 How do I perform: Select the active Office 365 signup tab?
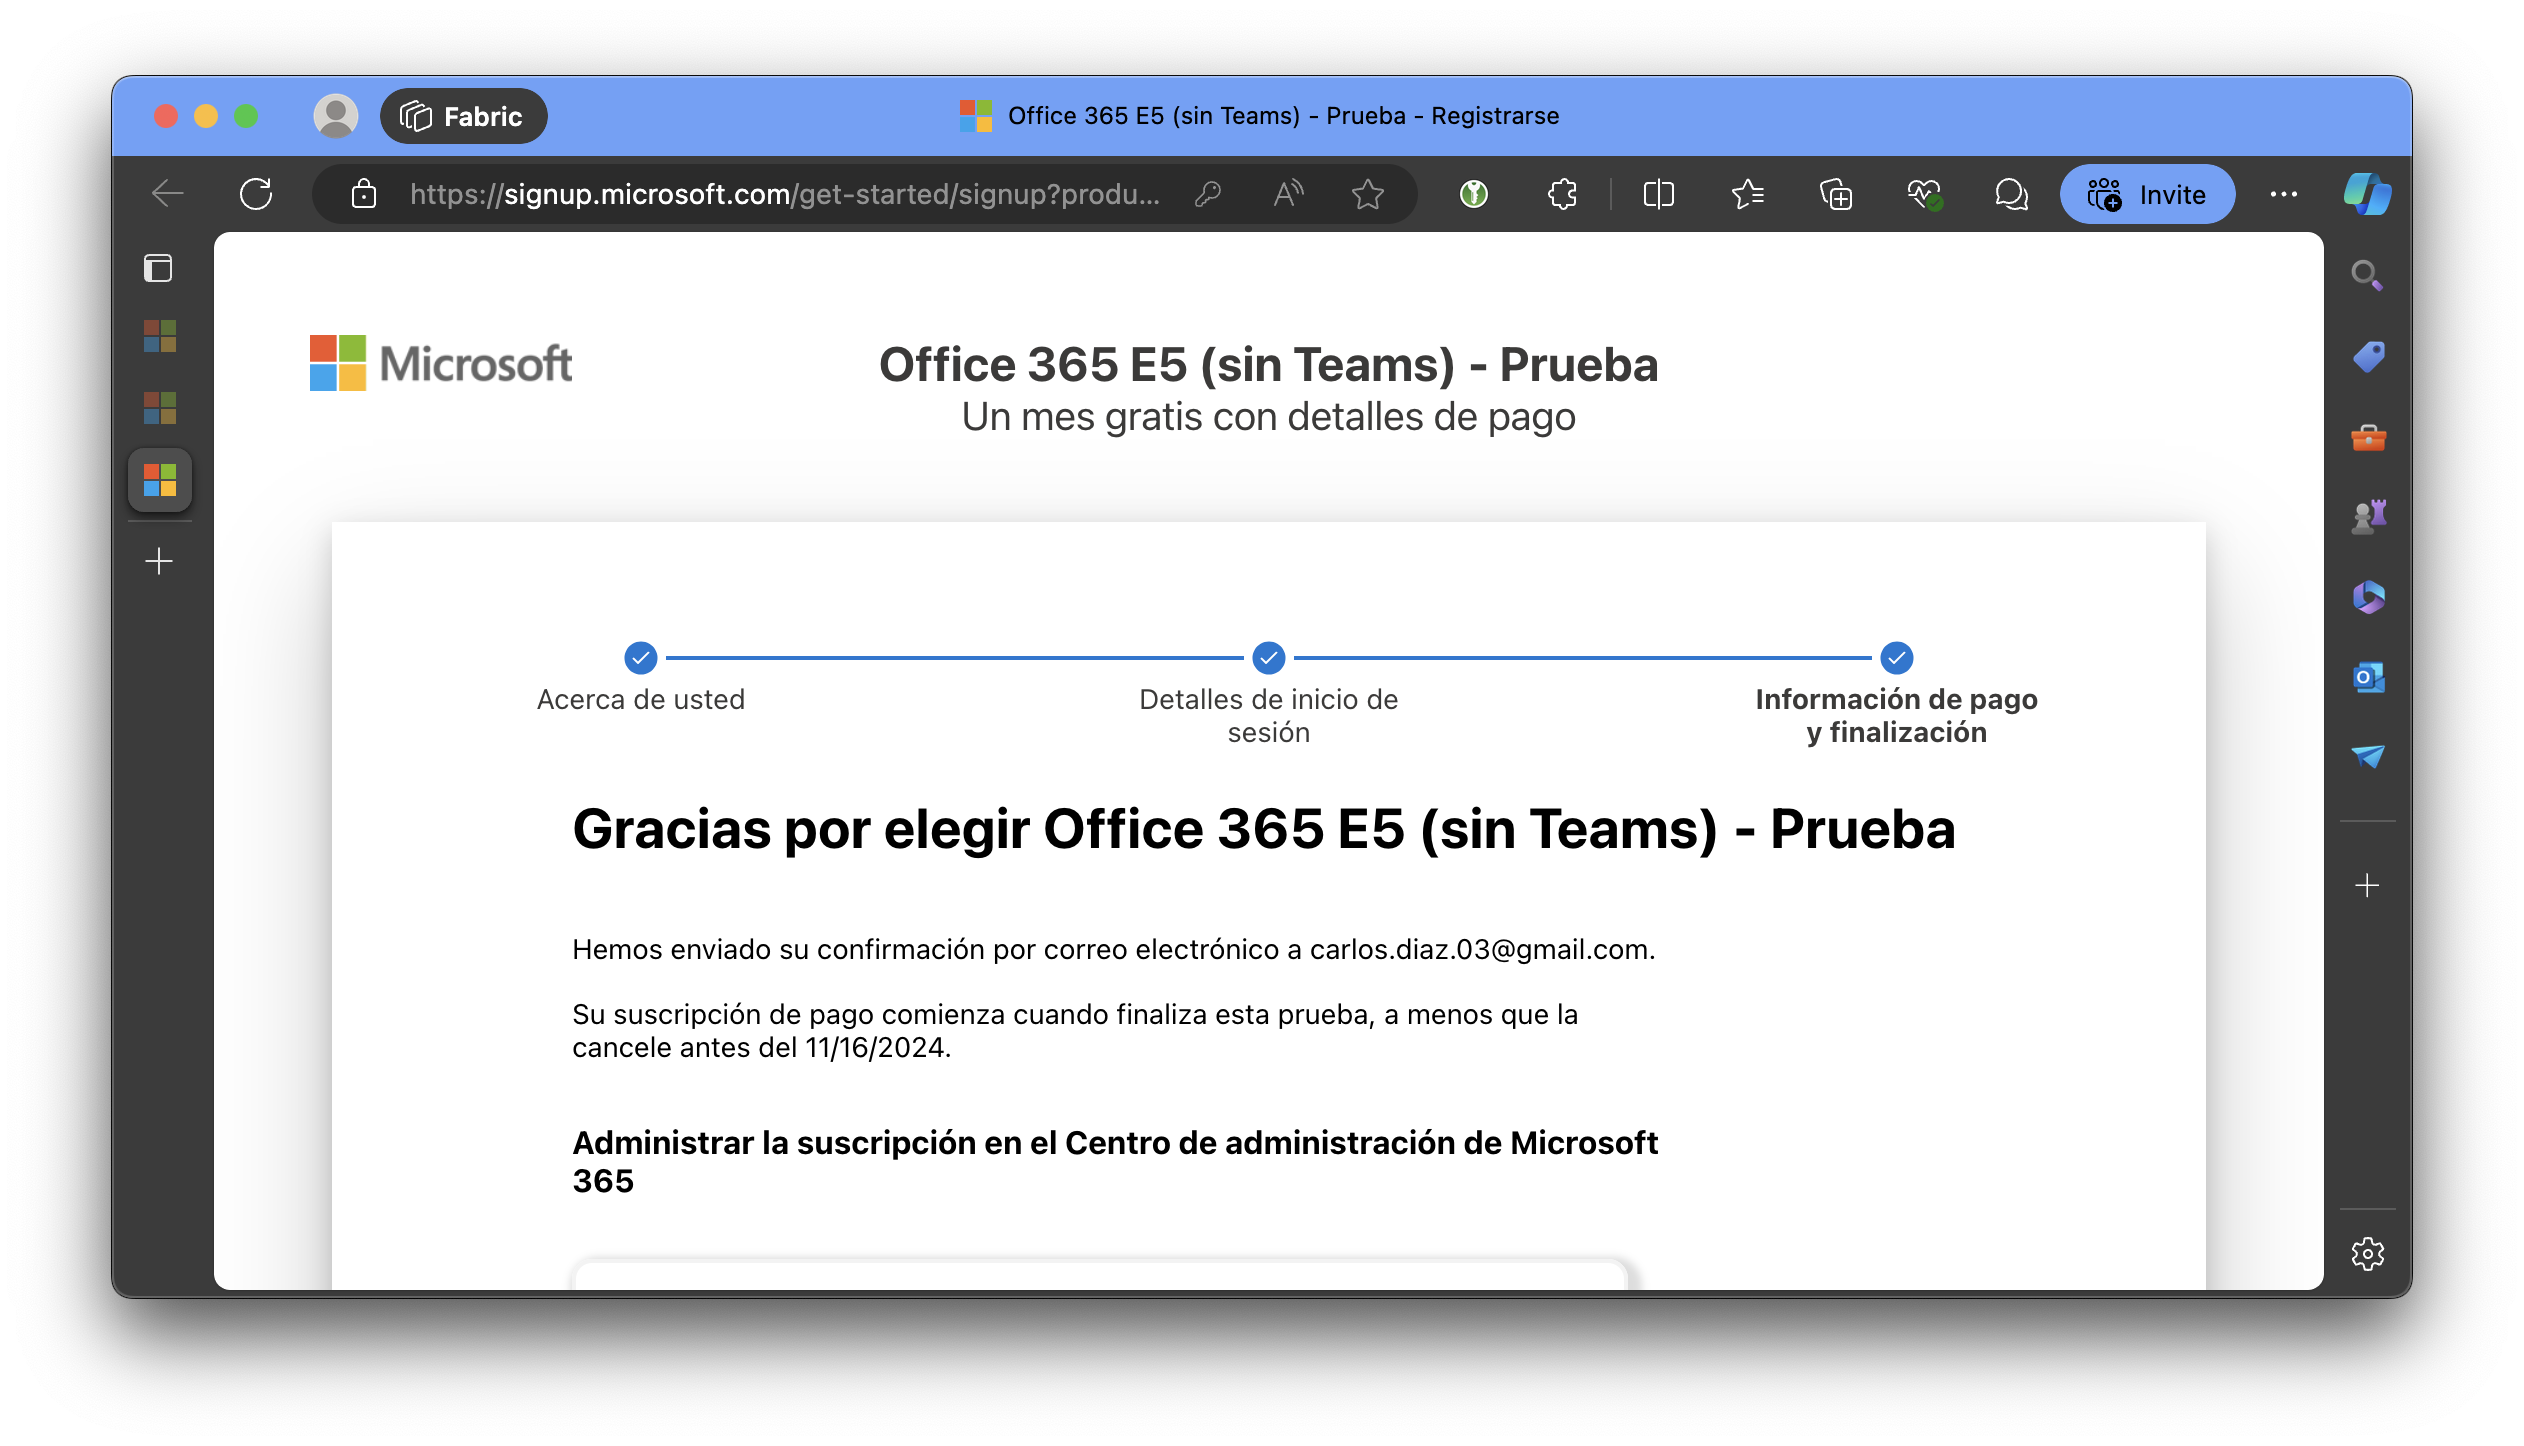coord(160,480)
